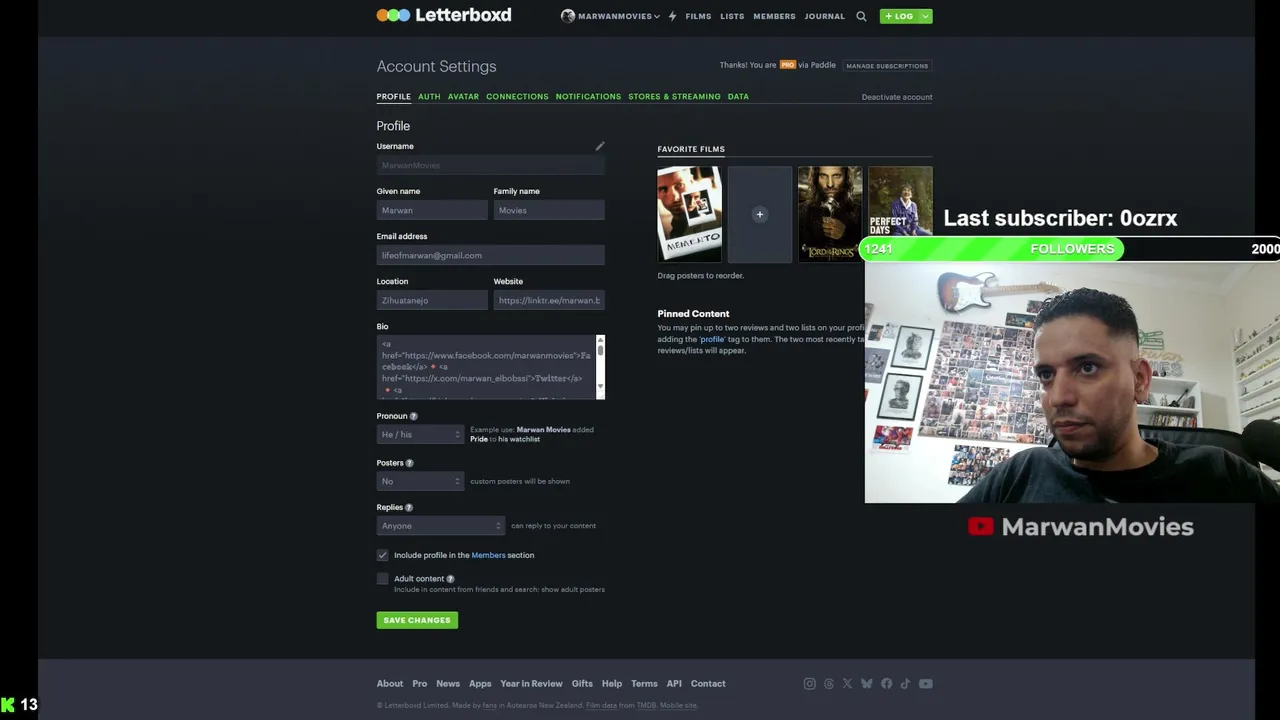Switch to the Avatar settings tab
The width and height of the screenshot is (1280, 720).
(x=463, y=97)
